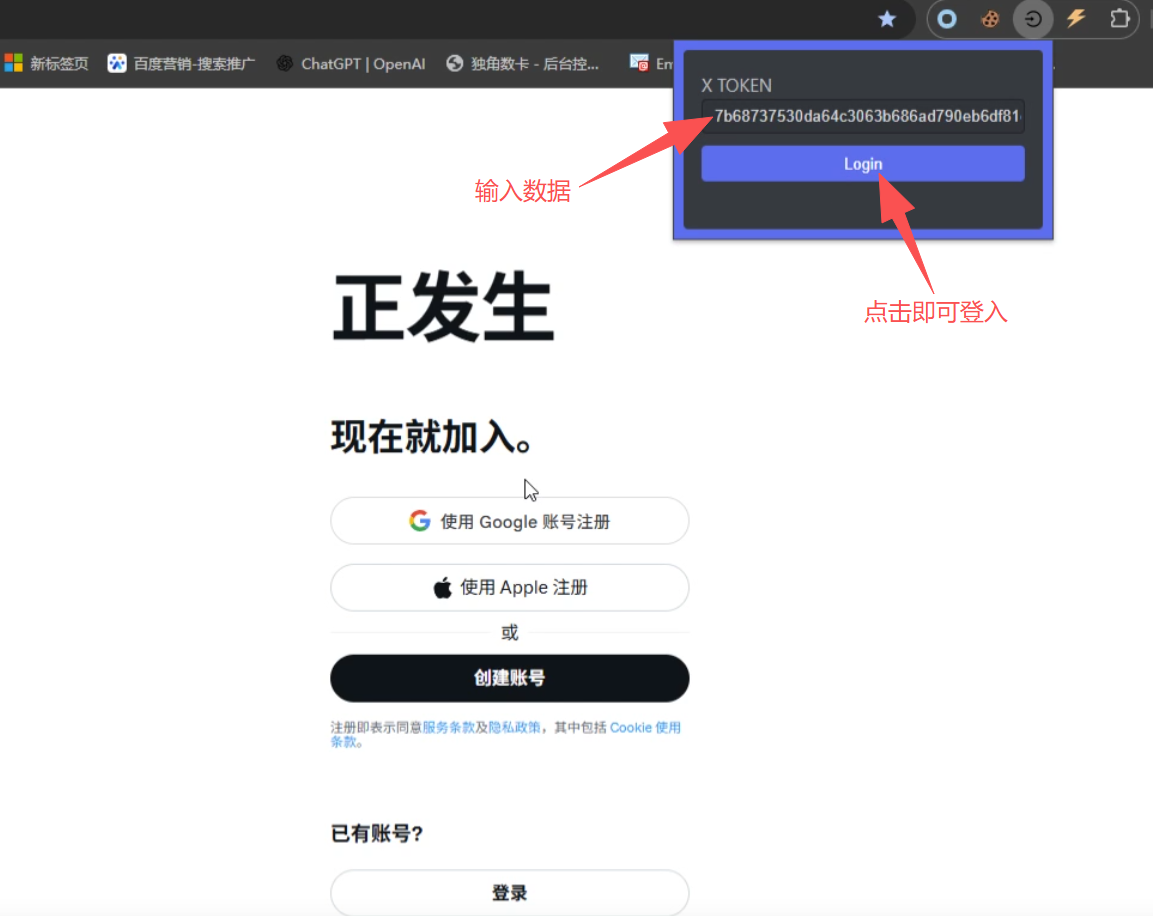Open the Cookie 使用条款 link
The image size is (1153, 916).
coord(645,727)
